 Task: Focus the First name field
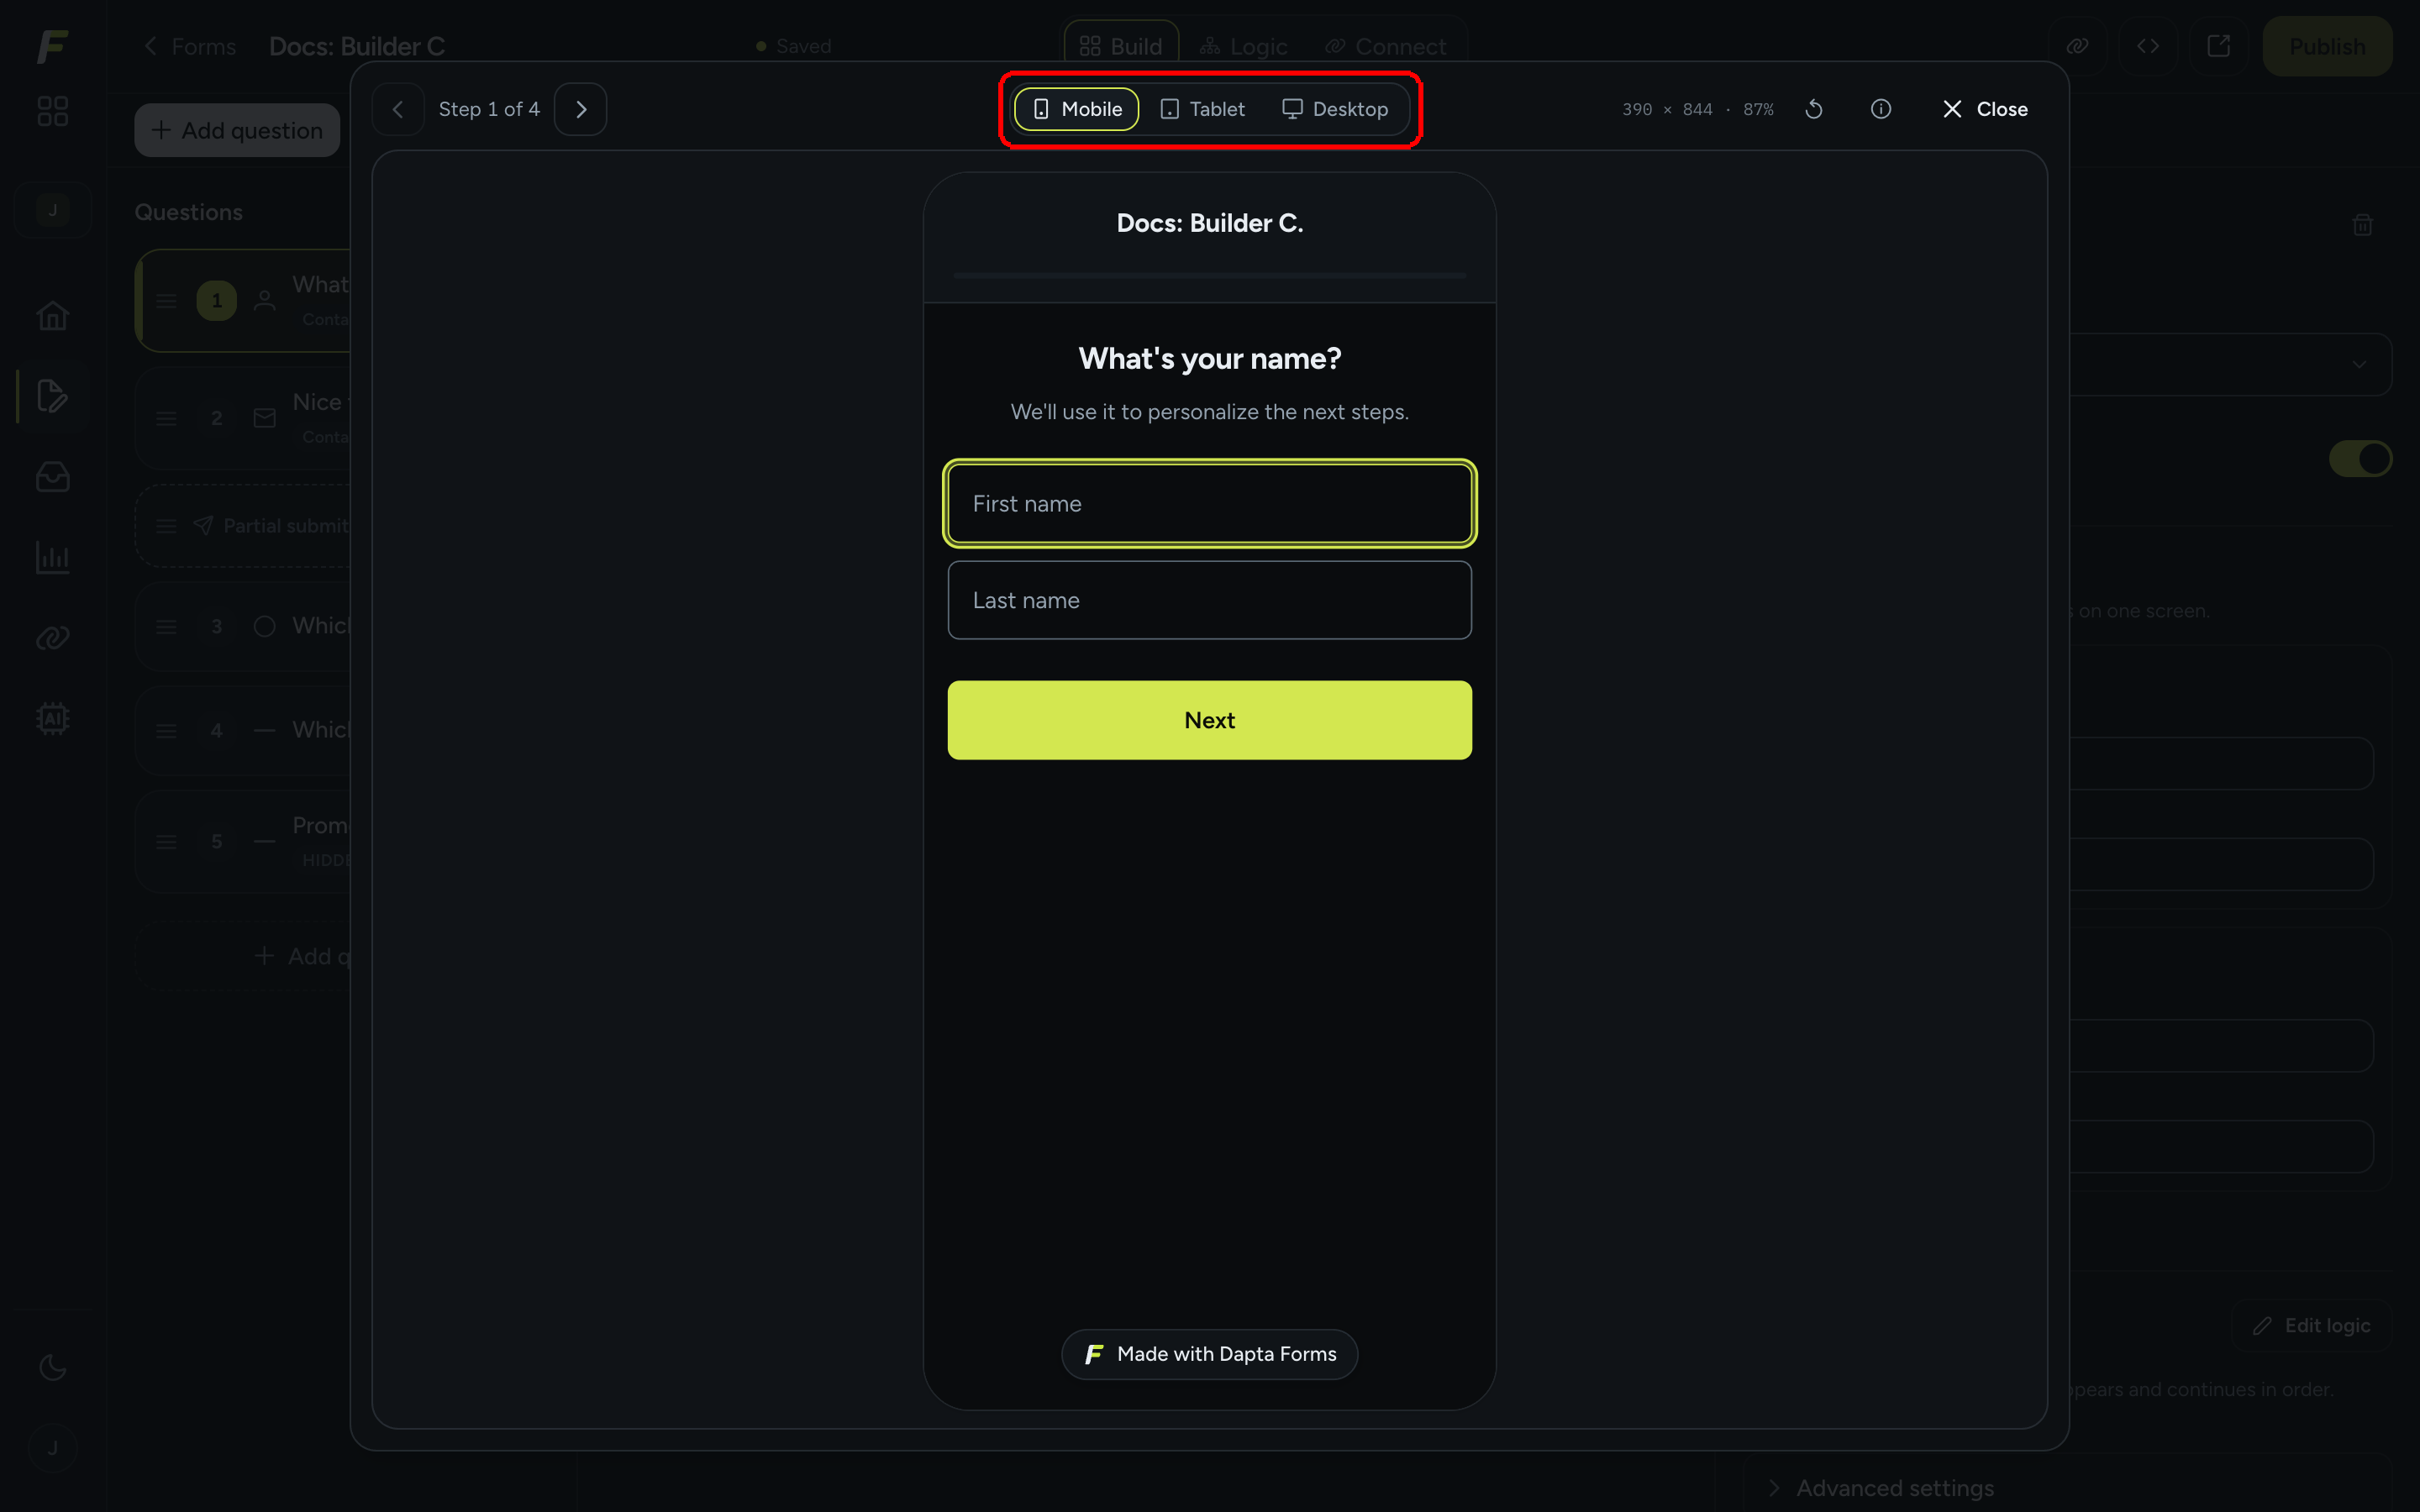(1210, 503)
